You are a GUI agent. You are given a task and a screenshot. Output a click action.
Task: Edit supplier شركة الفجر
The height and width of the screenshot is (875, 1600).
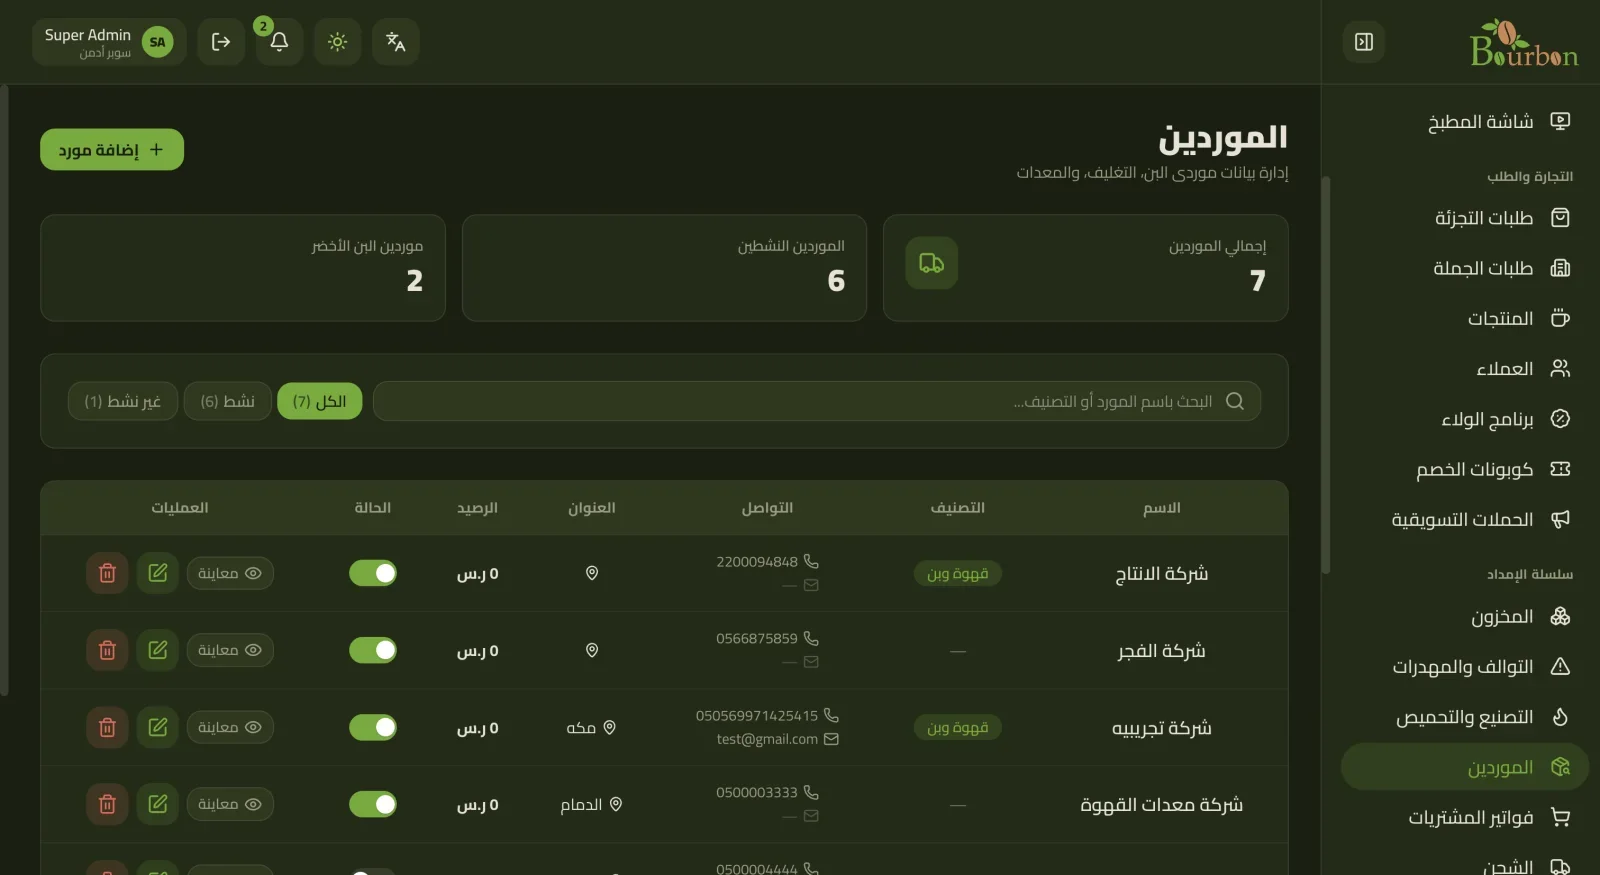158,650
